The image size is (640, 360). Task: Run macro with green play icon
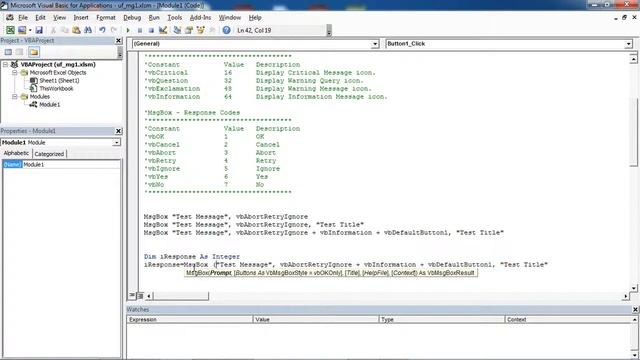[128, 30]
